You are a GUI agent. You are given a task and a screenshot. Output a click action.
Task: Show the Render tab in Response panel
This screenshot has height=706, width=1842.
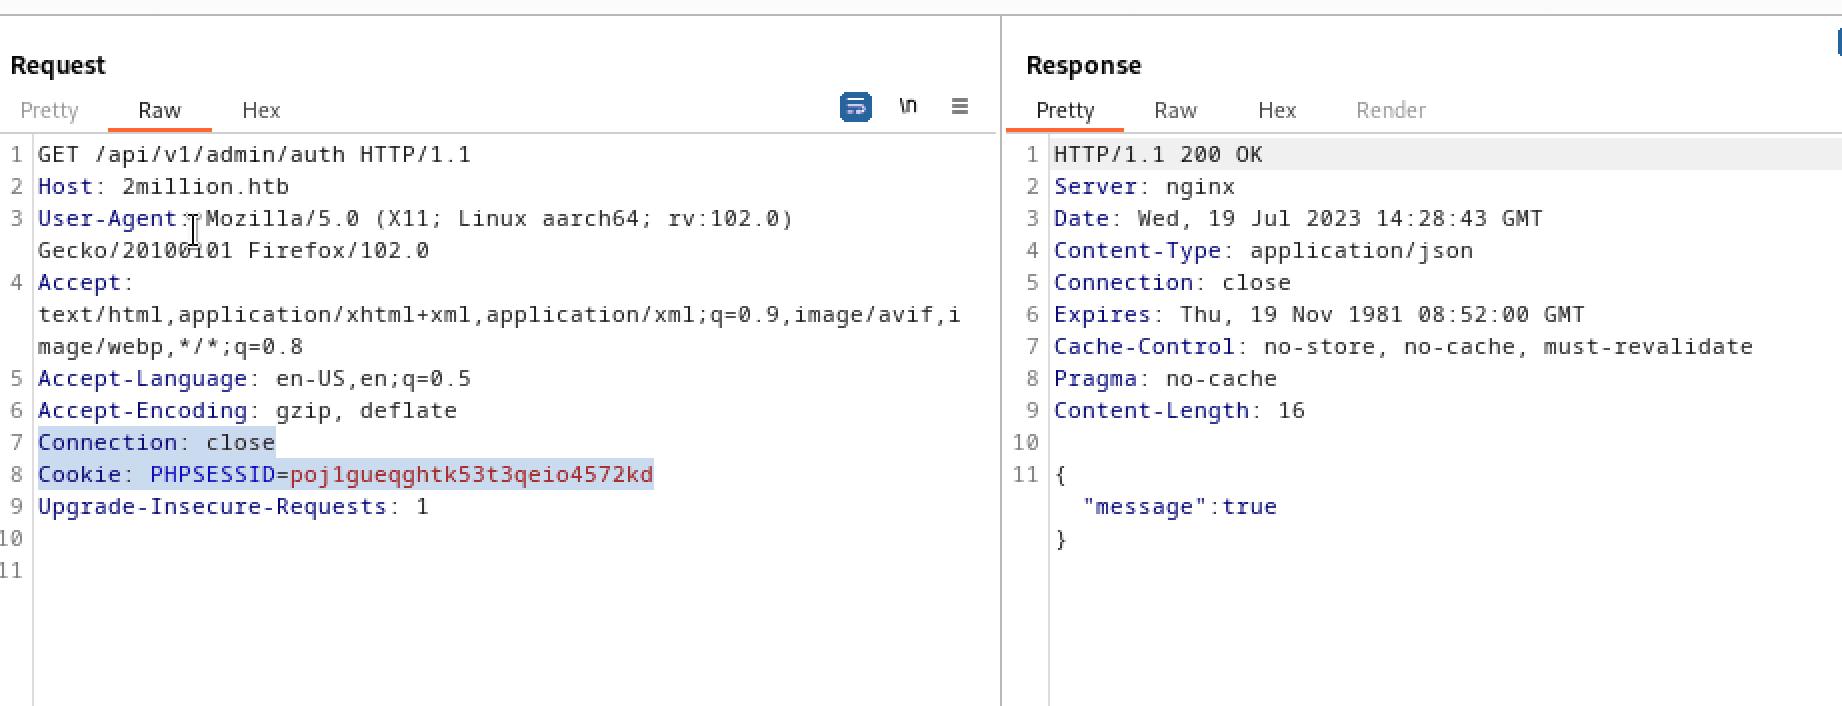click(1390, 110)
